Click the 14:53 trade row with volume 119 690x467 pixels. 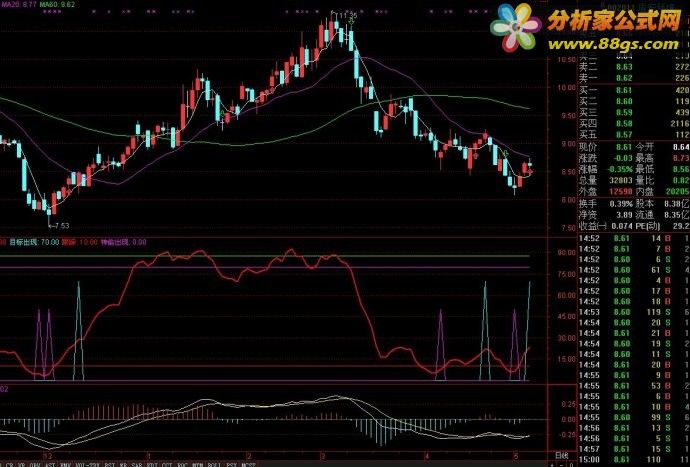[x=634, y=312]
